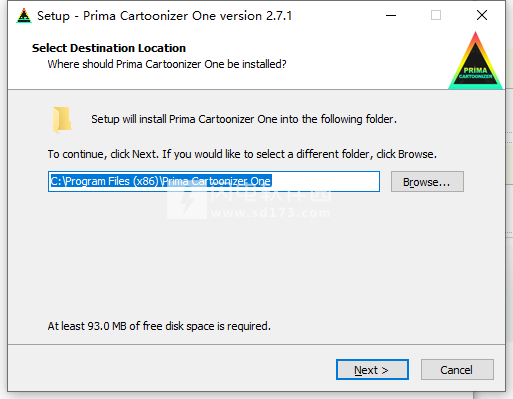Close the Setup dialog with X
Screen dimensions: 513x399
(482, 15)
